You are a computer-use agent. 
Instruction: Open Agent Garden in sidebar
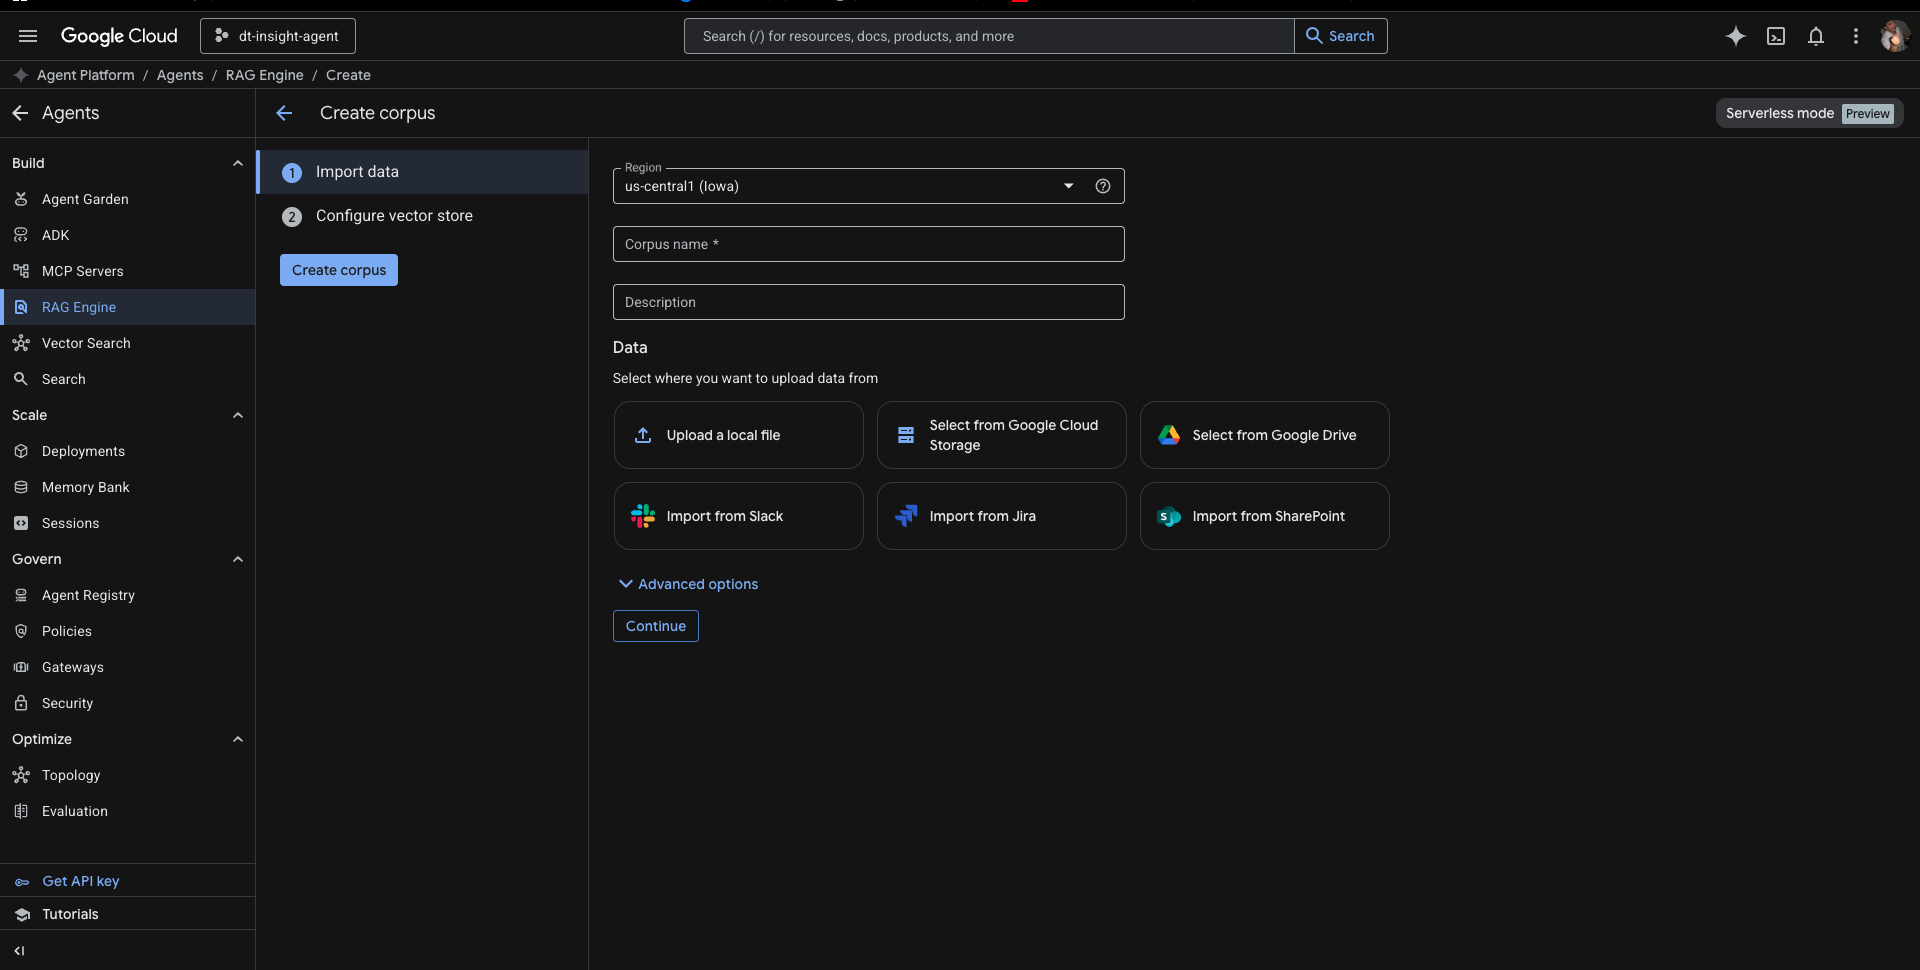coord(128,199)
